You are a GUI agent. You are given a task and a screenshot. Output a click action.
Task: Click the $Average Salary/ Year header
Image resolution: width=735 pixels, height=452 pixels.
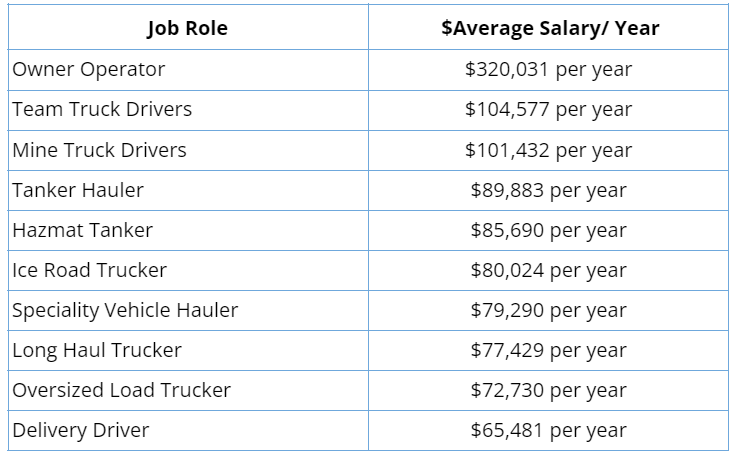pyautogui.click(x=549, y=28)
